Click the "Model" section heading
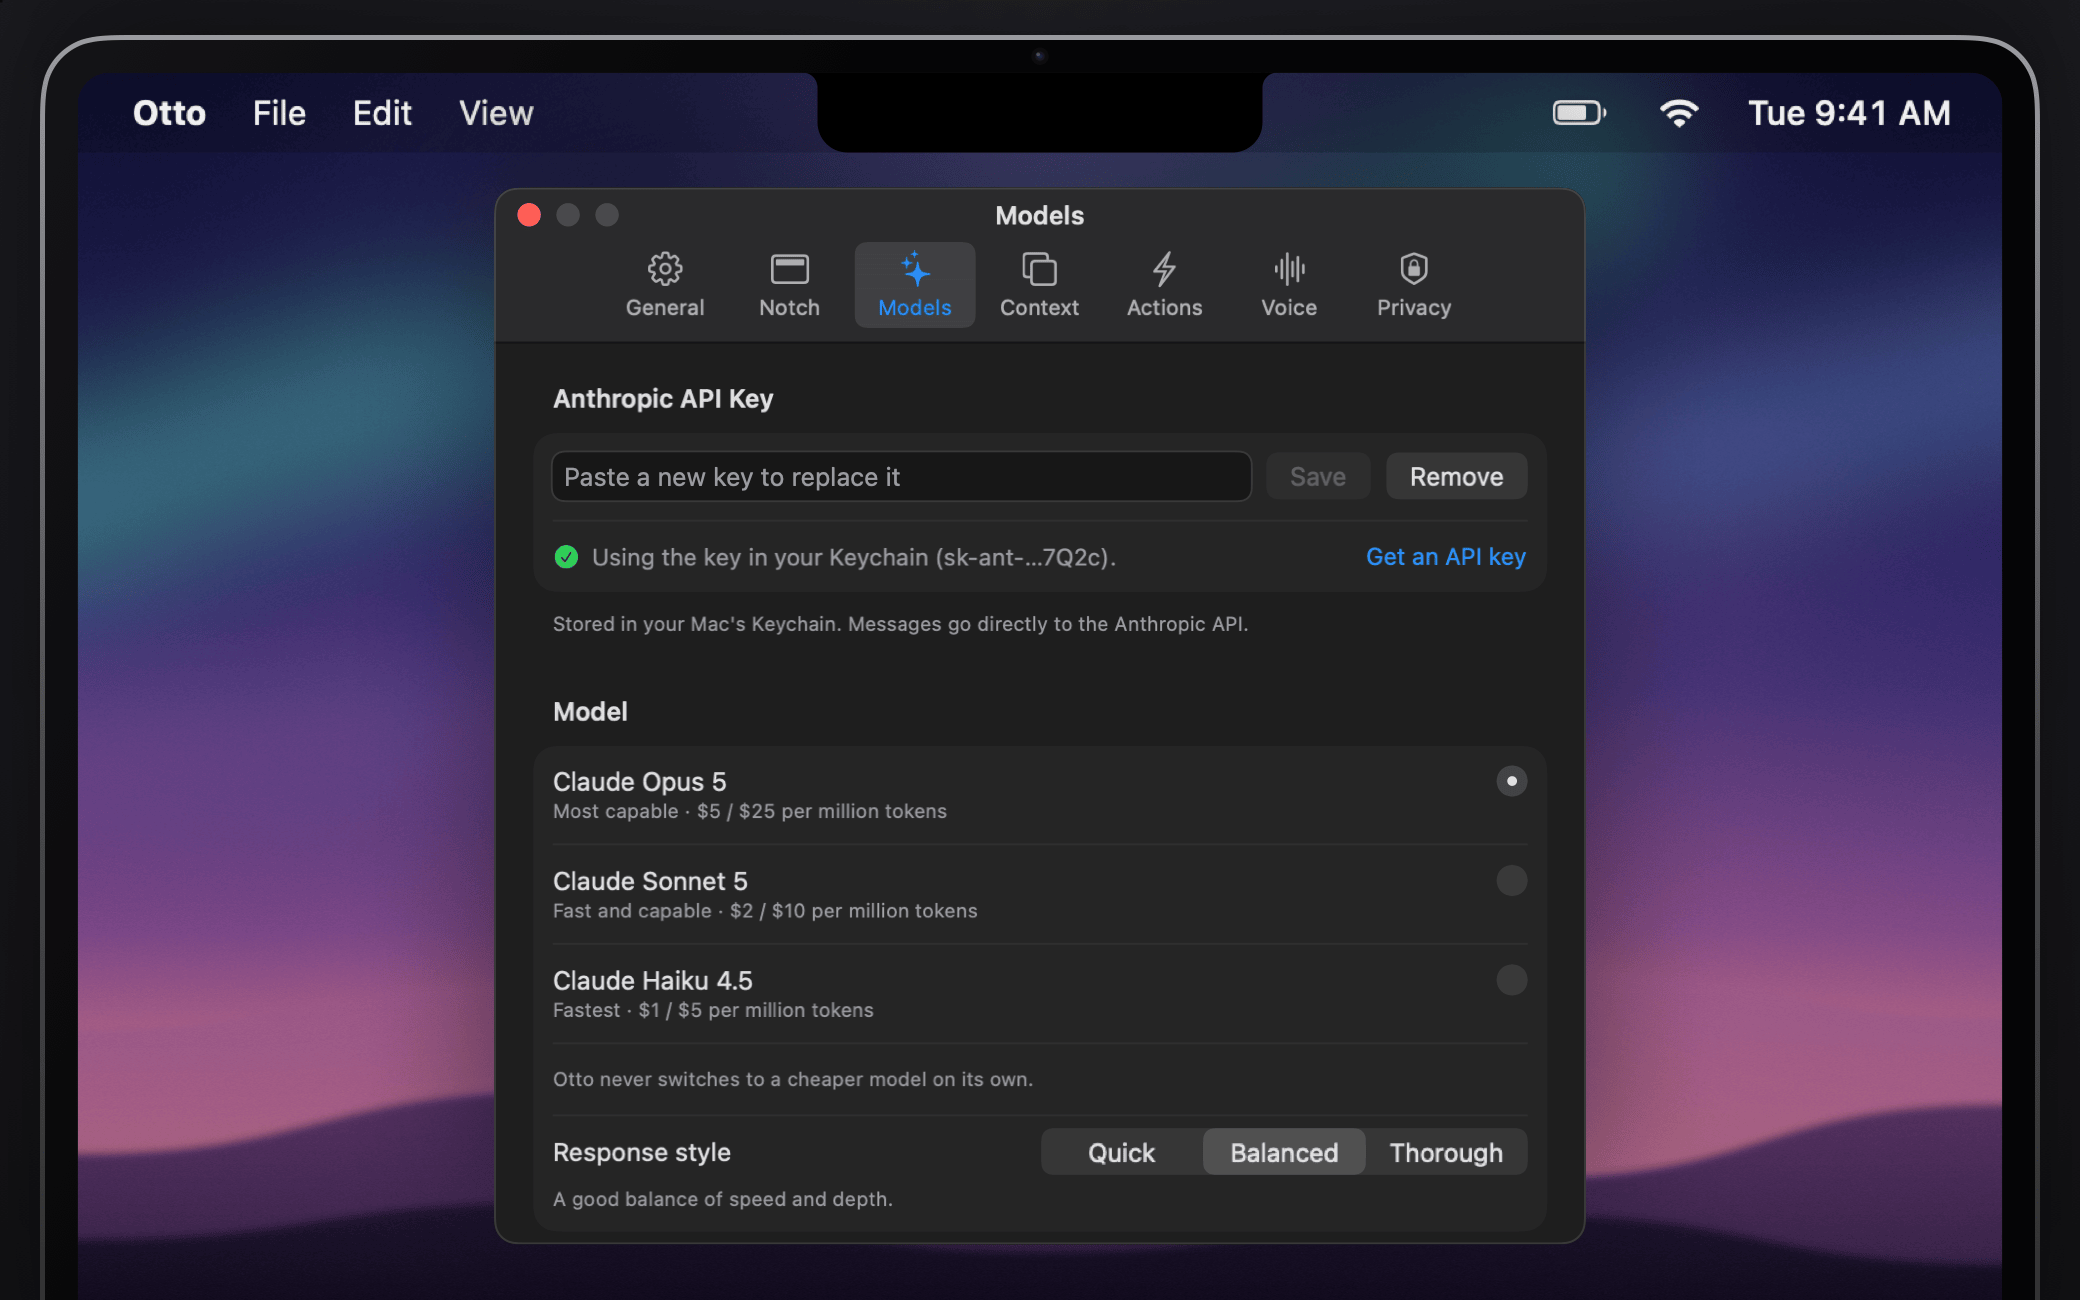Screen dimensions: 2080x1300 click(x=590, y=711)
